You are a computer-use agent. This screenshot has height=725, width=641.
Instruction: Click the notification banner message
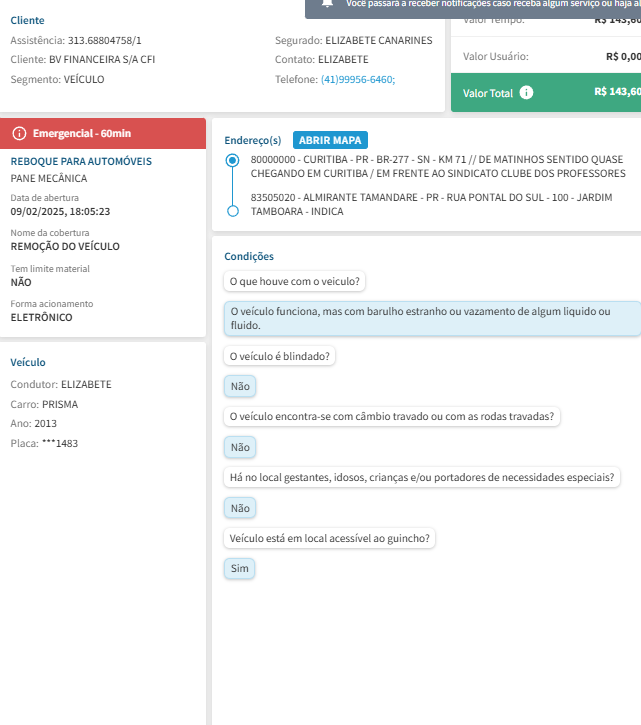click(493, 4)
